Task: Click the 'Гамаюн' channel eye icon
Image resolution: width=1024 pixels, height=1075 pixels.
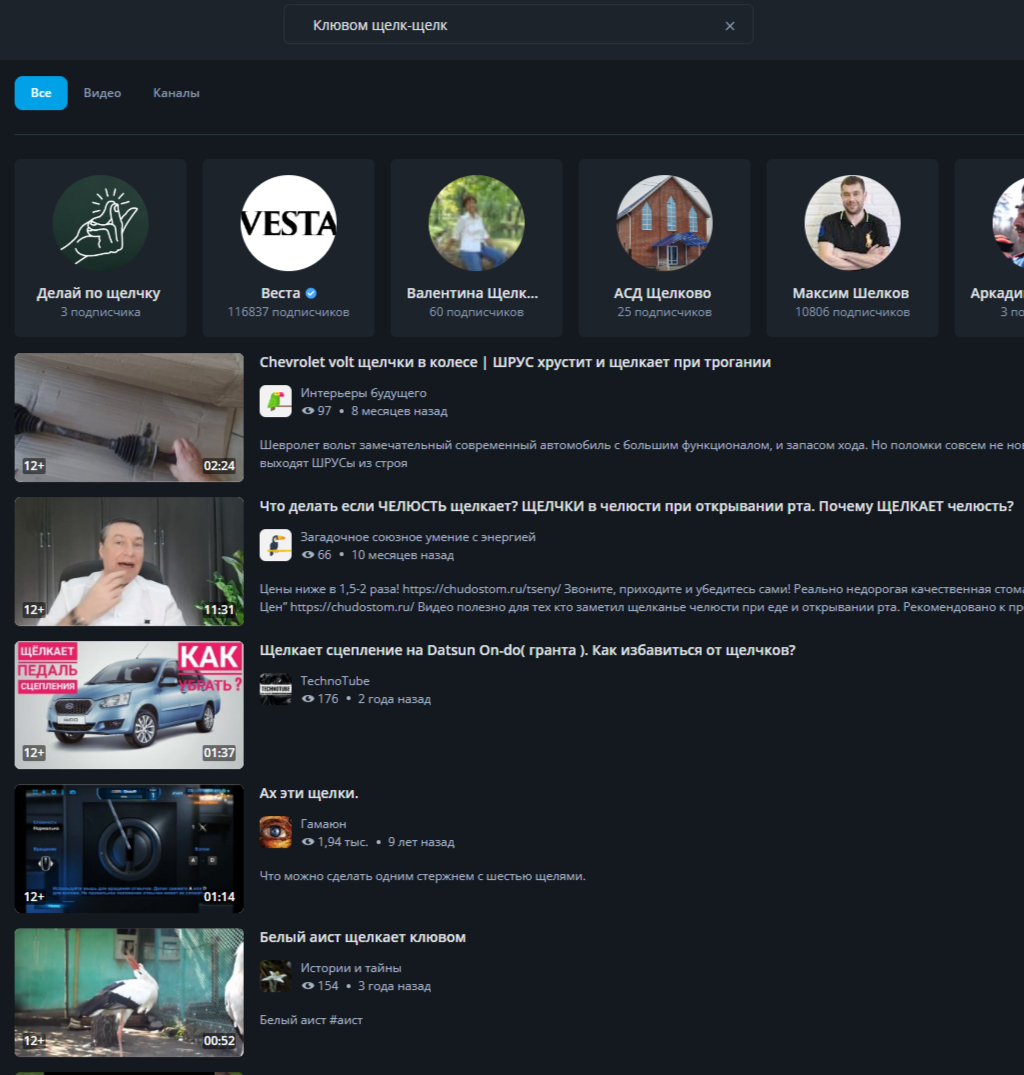Action: 276,832
